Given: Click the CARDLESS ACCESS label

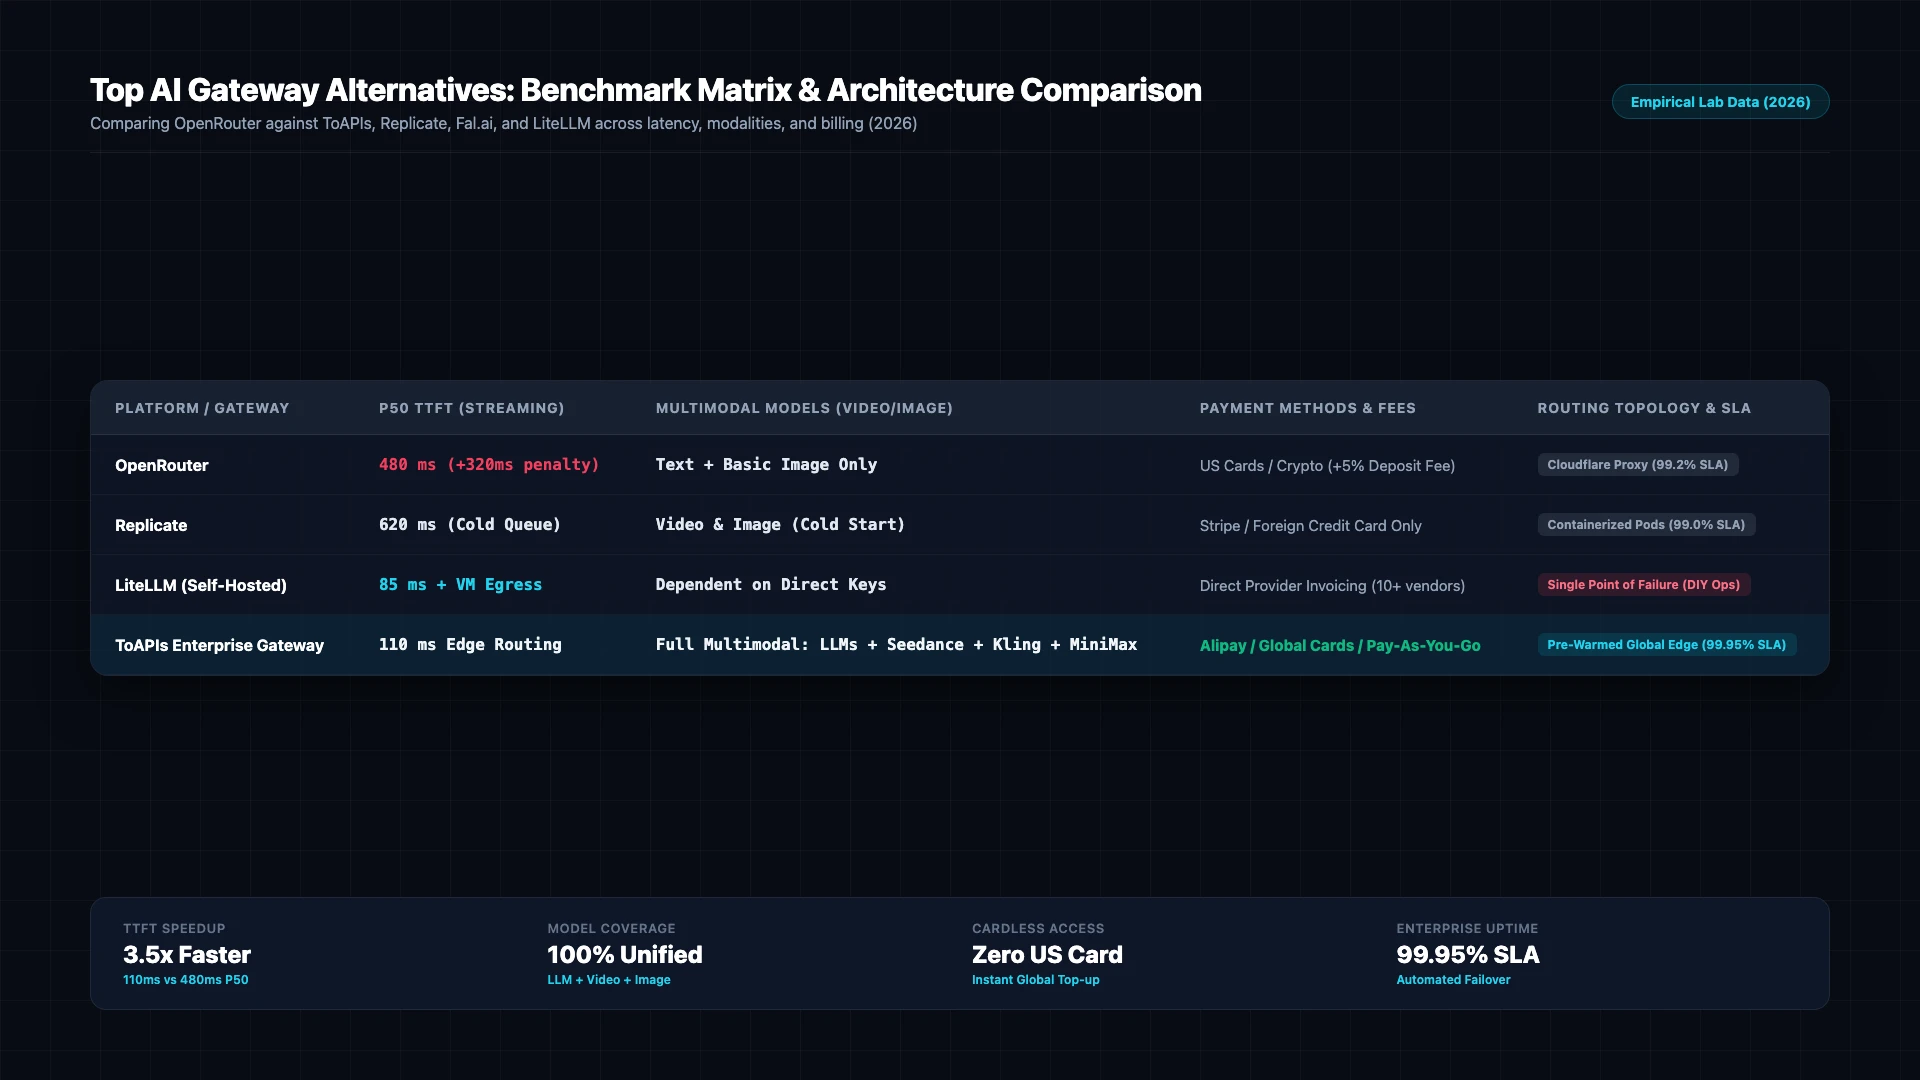Looking at the screenshot, I should (1038, 929).
